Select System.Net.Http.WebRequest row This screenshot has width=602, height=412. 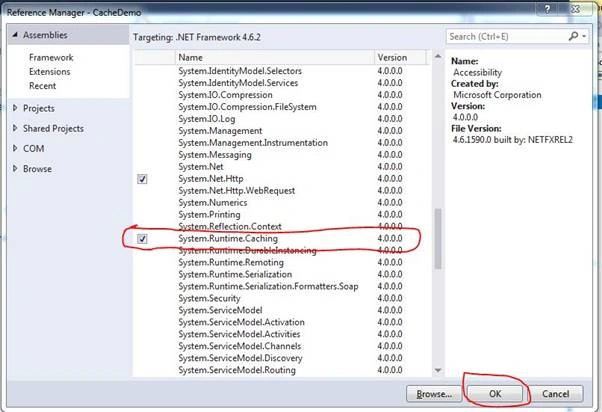coord(281,191)
